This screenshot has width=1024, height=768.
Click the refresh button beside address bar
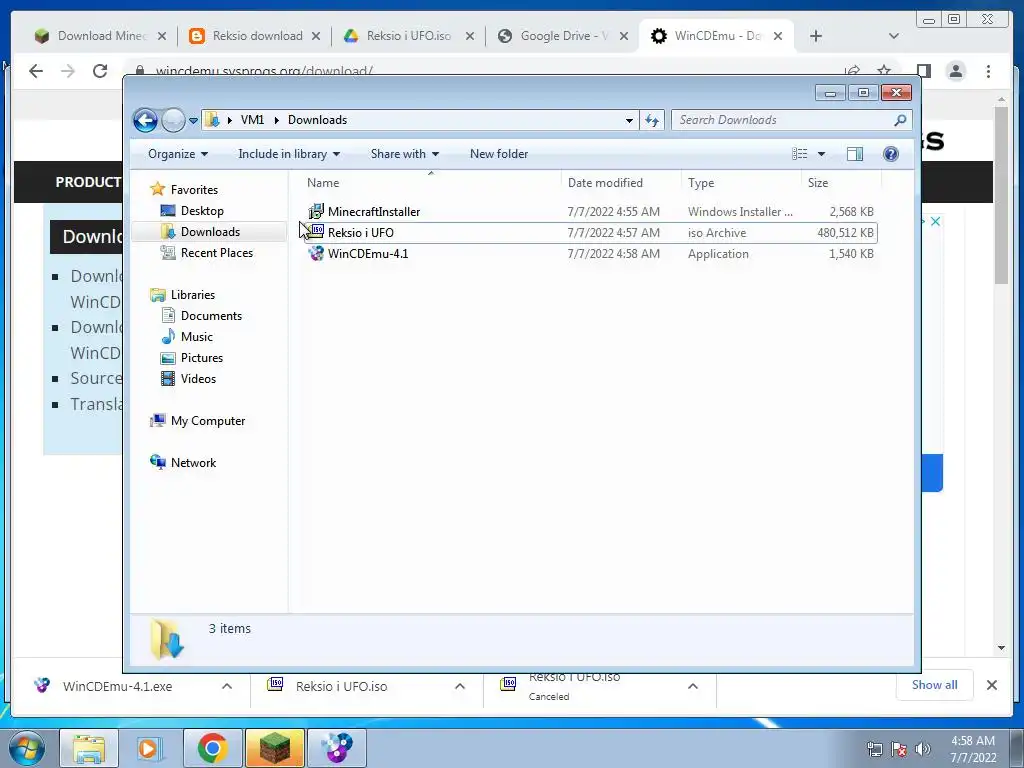click(652, 120)
